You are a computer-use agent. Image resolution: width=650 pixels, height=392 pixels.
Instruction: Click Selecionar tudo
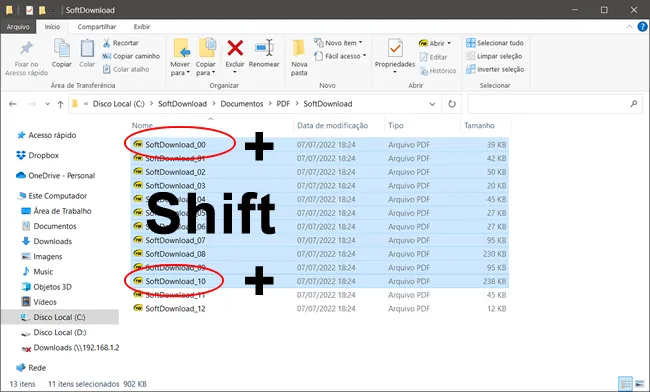pos(495,43)
